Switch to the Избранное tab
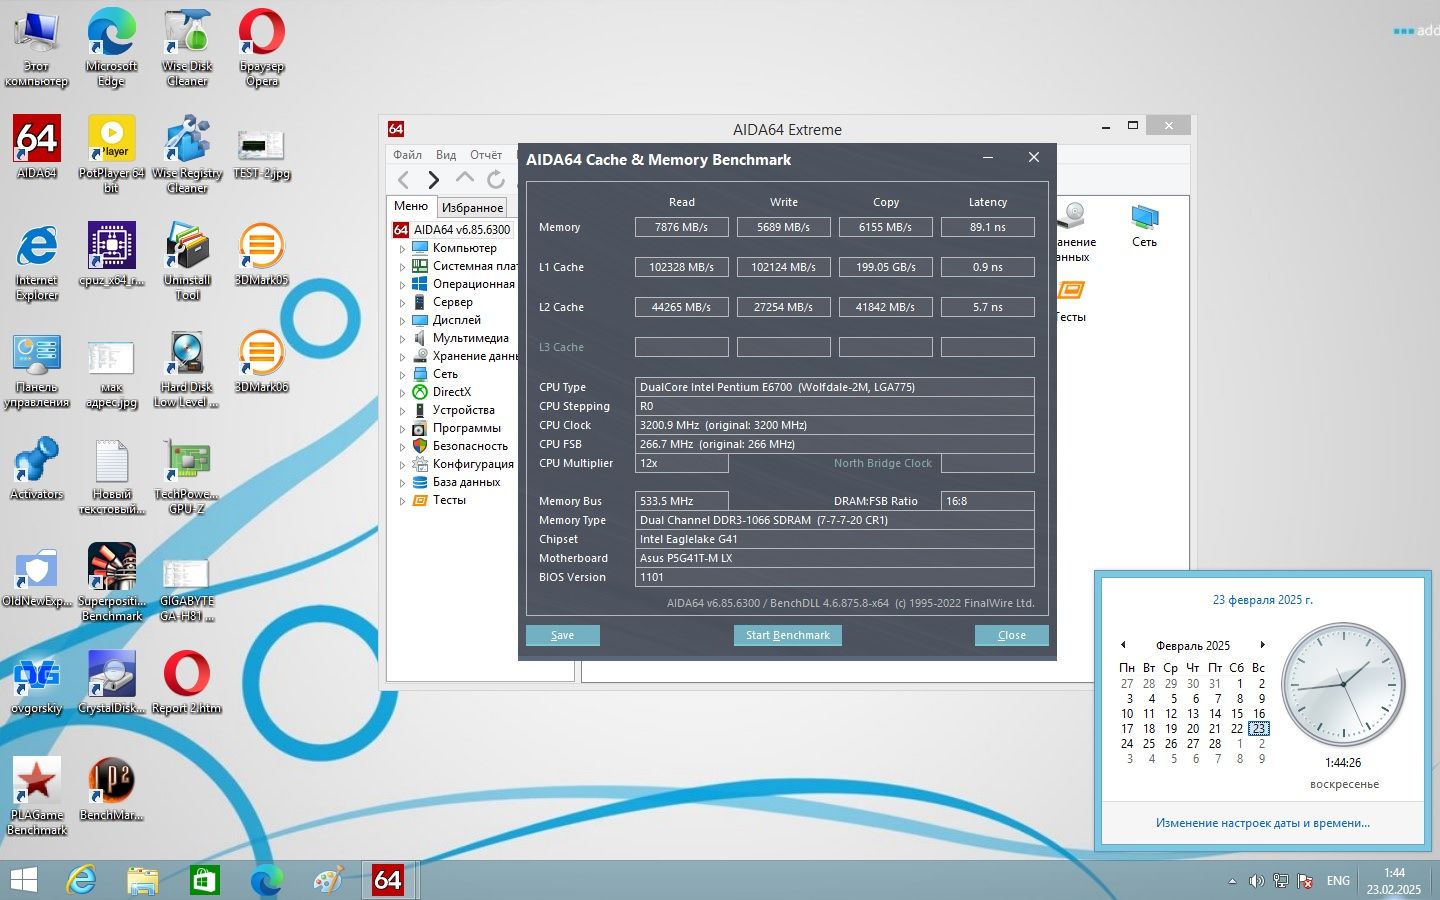 tap(472, 208)
